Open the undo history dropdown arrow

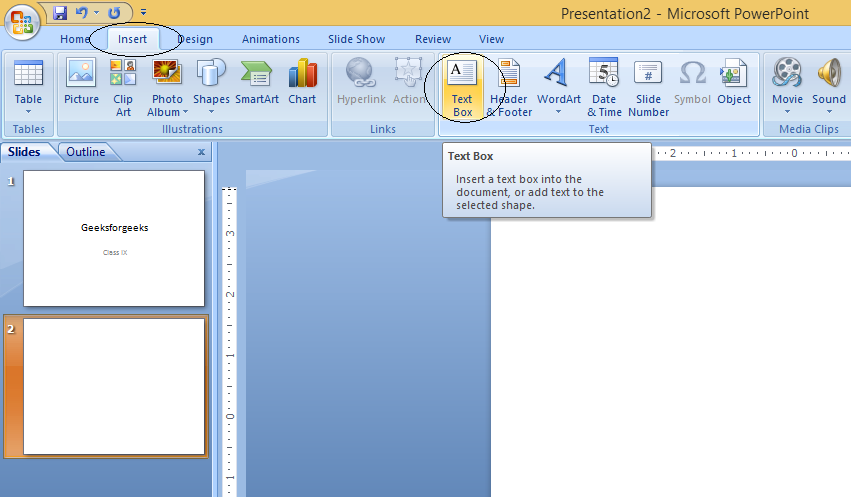click(96, 12)
